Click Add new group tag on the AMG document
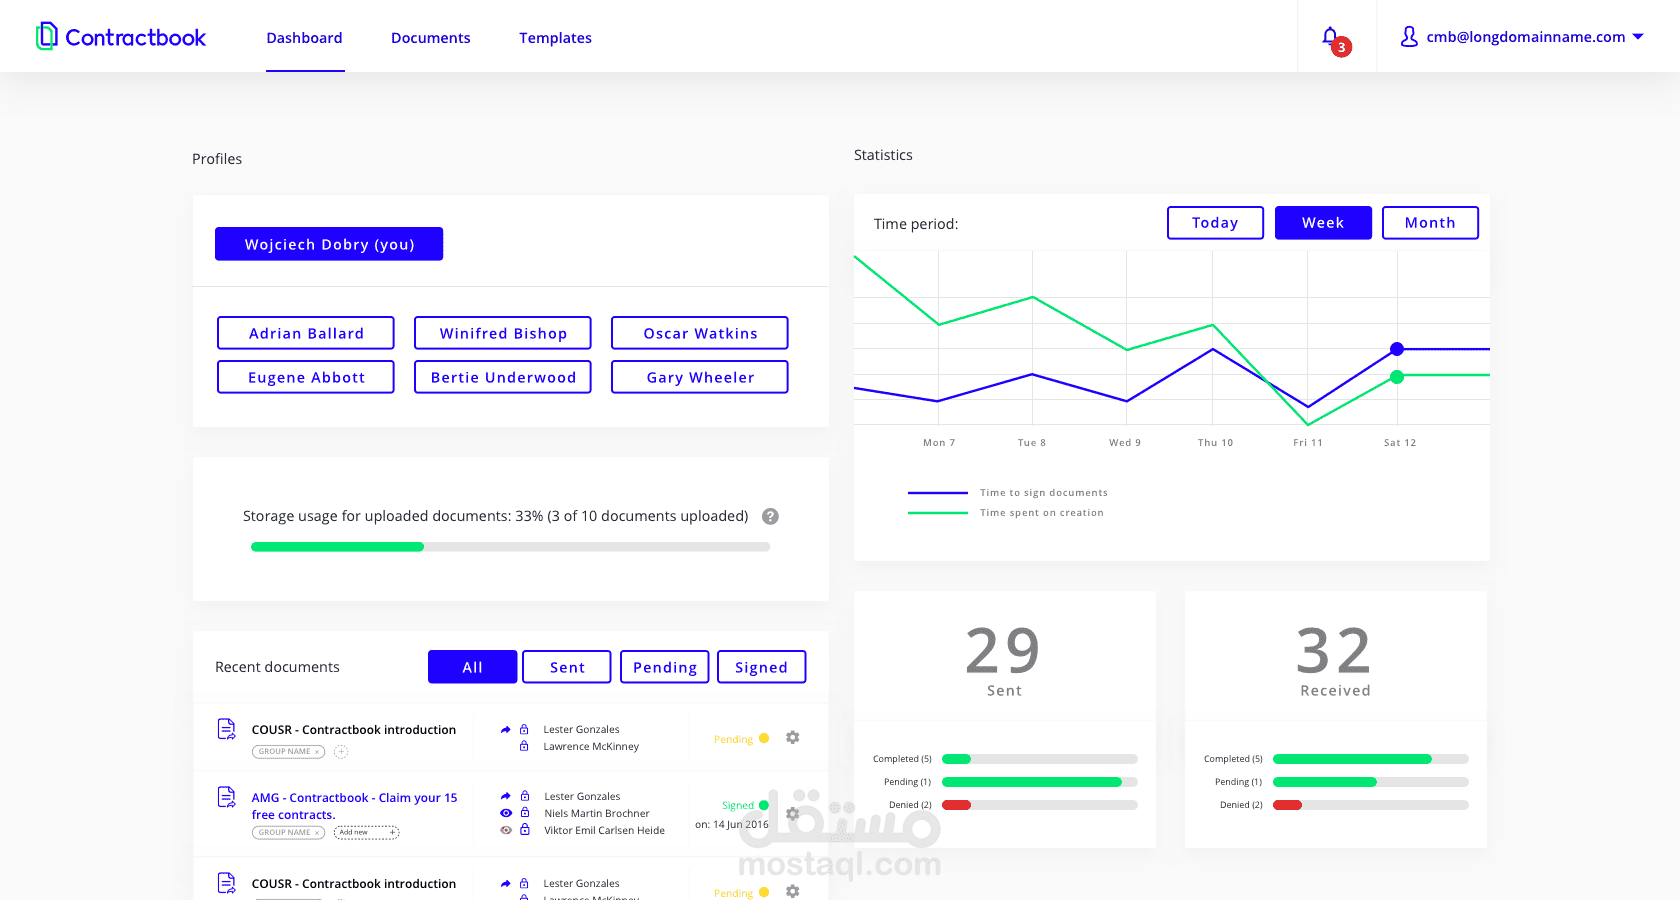Image resolution: width=1680 pixels, height=900 pixels. coord(366,832)
